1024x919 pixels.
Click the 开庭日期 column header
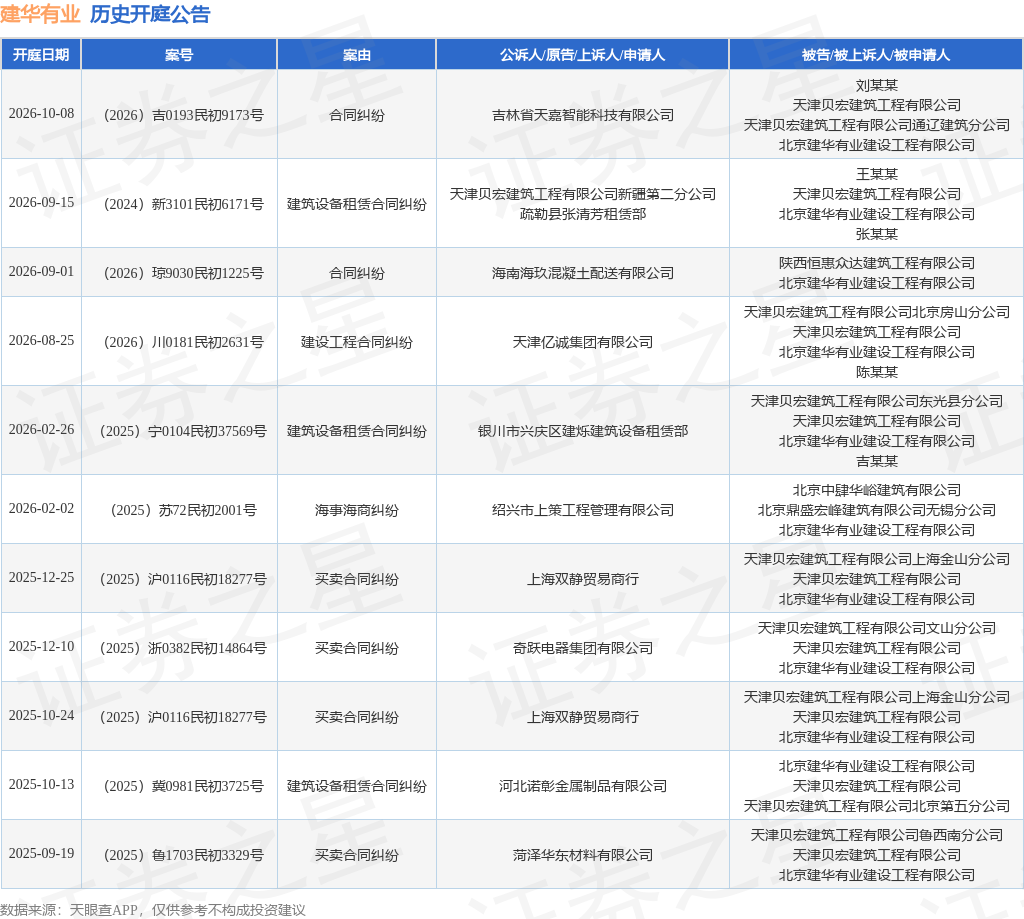pos(41,55)
